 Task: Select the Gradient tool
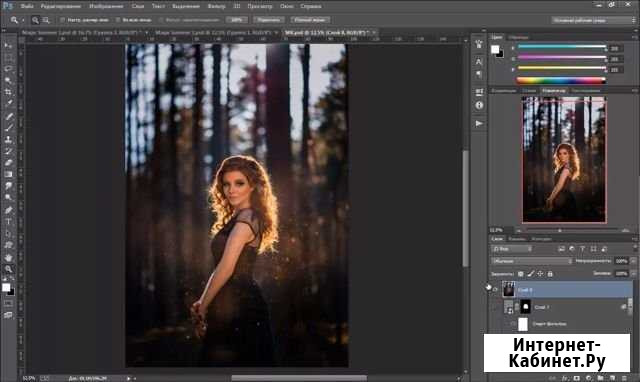click(8, 174)
